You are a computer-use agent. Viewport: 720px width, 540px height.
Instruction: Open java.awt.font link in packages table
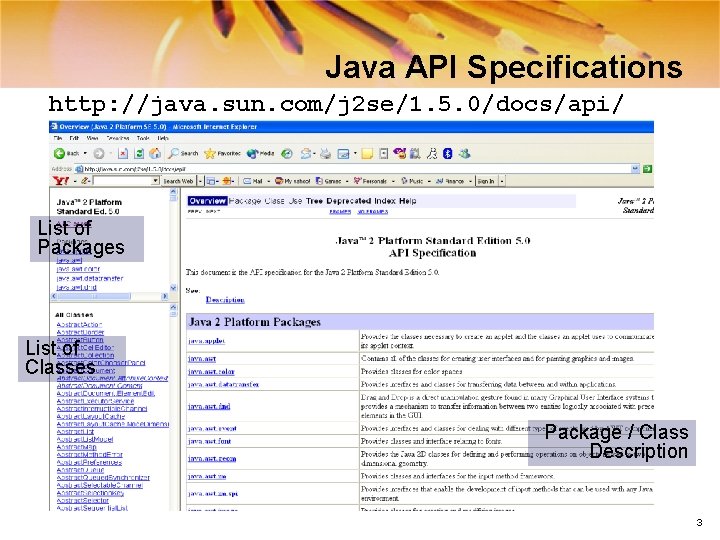pos(209,441)
